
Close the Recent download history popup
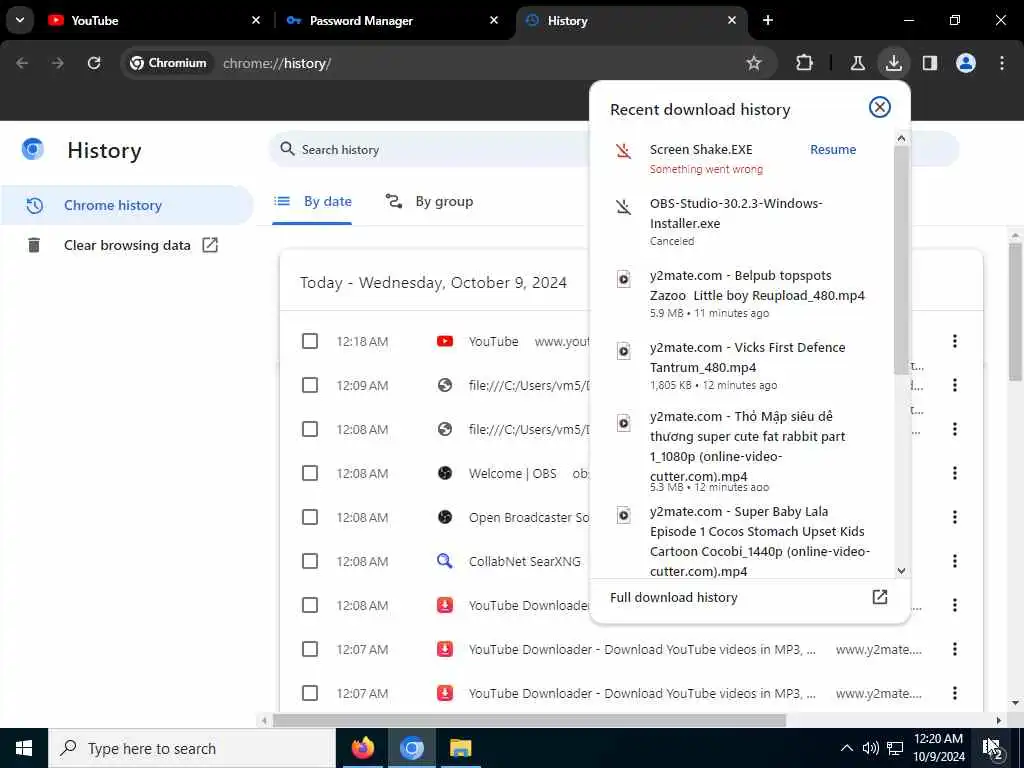point(880,107)
